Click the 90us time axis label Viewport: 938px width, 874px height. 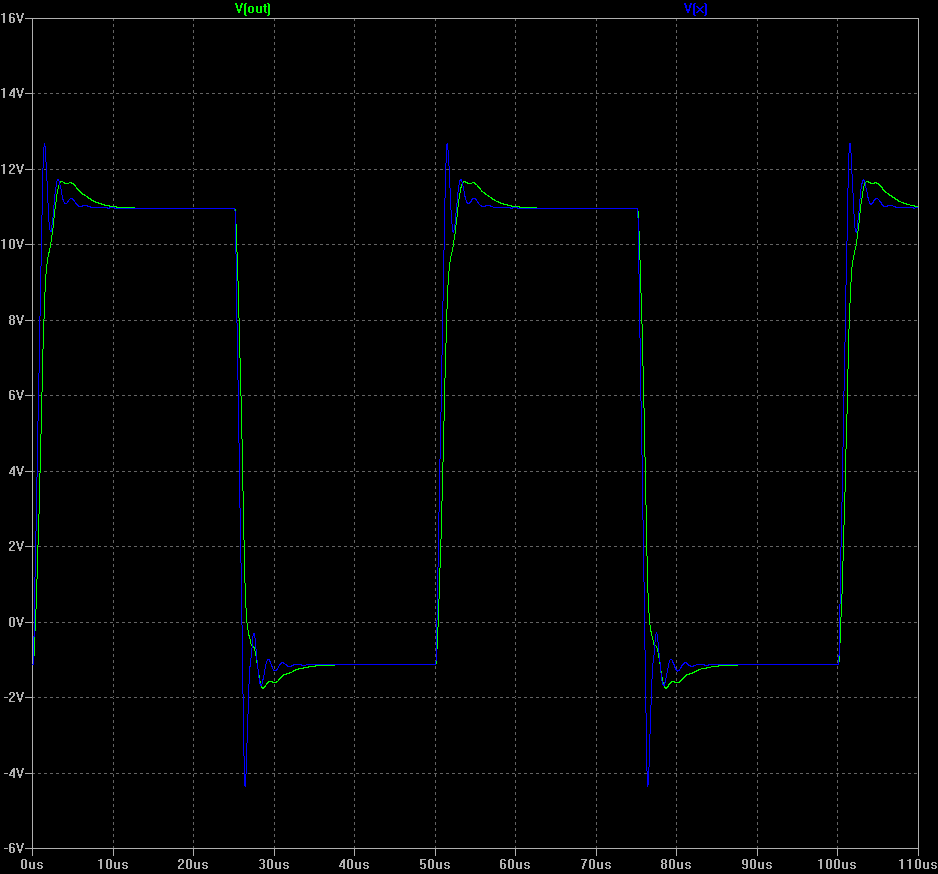[757, 864]
